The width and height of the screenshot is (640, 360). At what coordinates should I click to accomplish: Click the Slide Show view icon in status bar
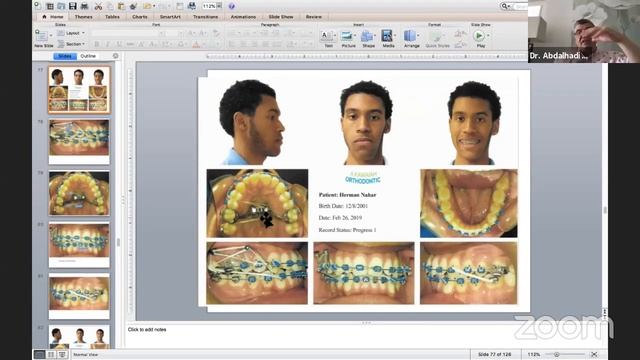pos(62,355)
